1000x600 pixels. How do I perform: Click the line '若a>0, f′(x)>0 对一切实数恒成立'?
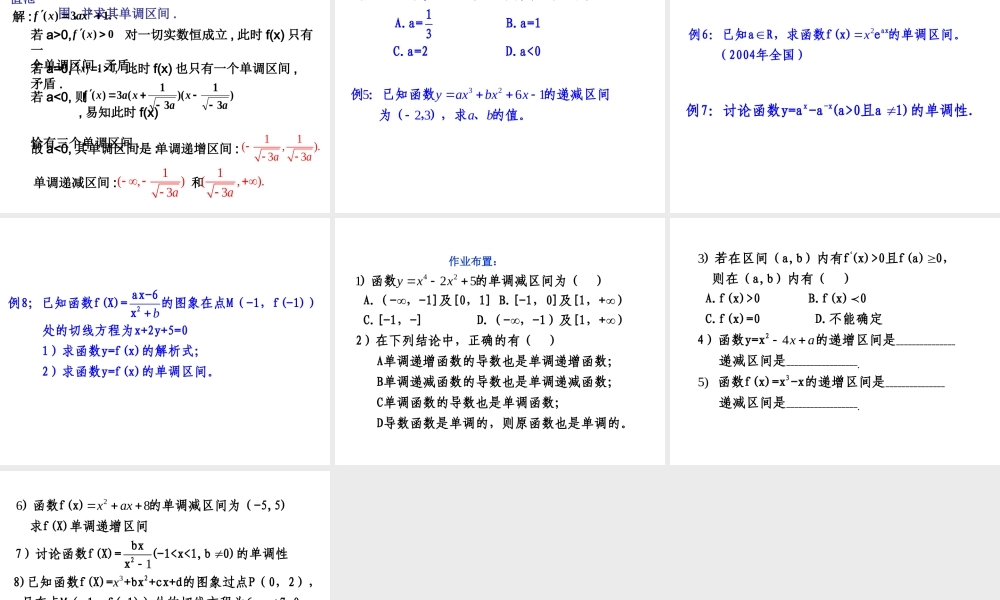[x=172, y=35]
